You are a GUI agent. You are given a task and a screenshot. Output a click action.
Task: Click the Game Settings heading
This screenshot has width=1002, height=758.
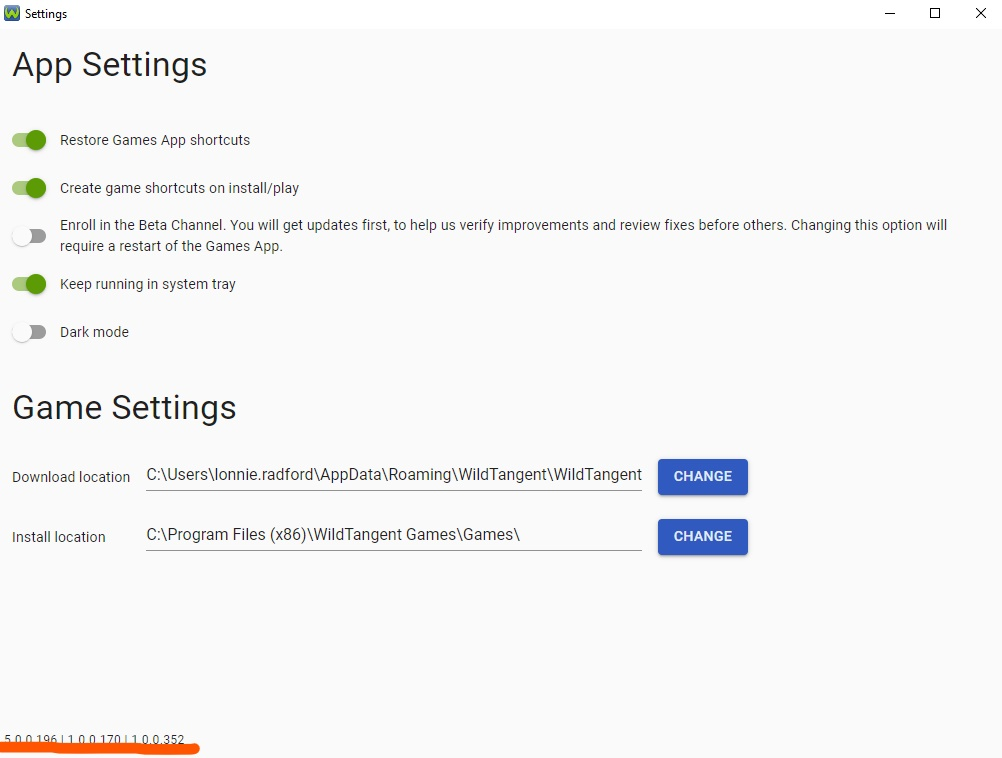pos(125,408)
